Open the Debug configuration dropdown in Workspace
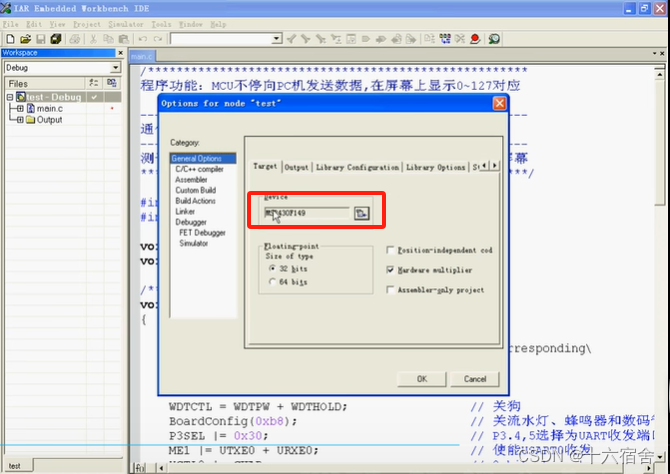 [115, 68]
